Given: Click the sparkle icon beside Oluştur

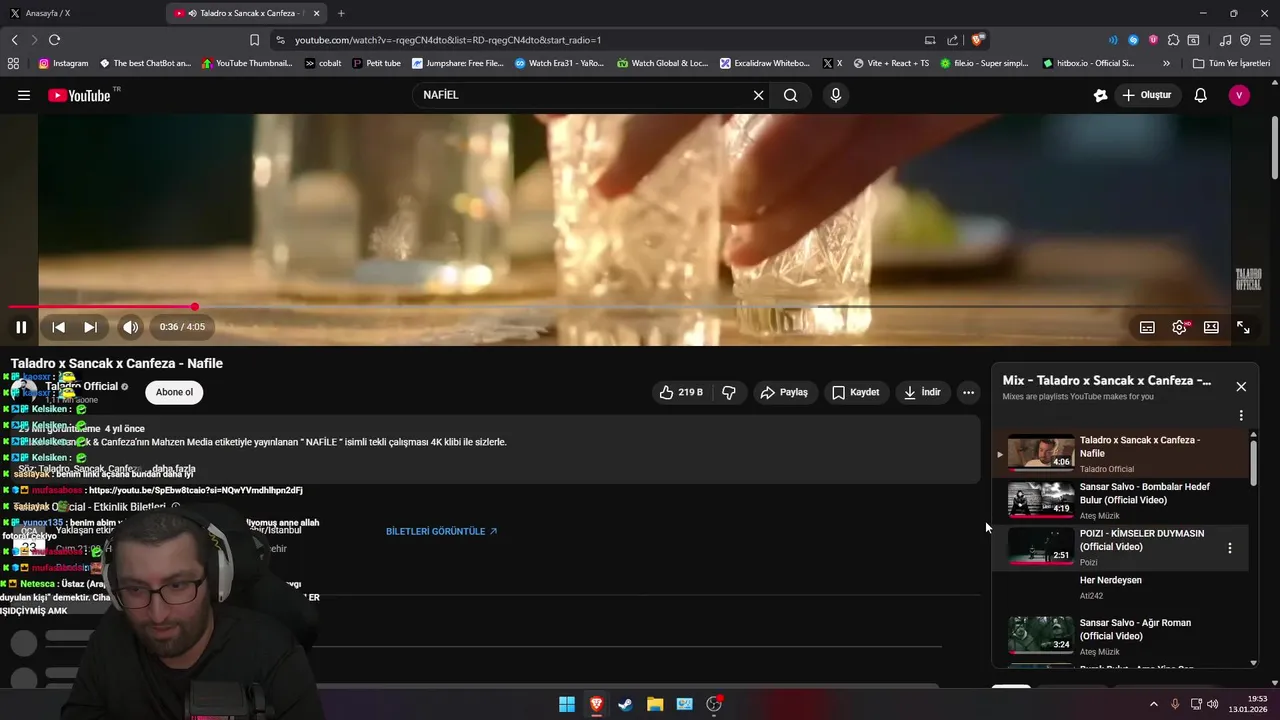Looking at the screenshot, I should coord(1101,95).
